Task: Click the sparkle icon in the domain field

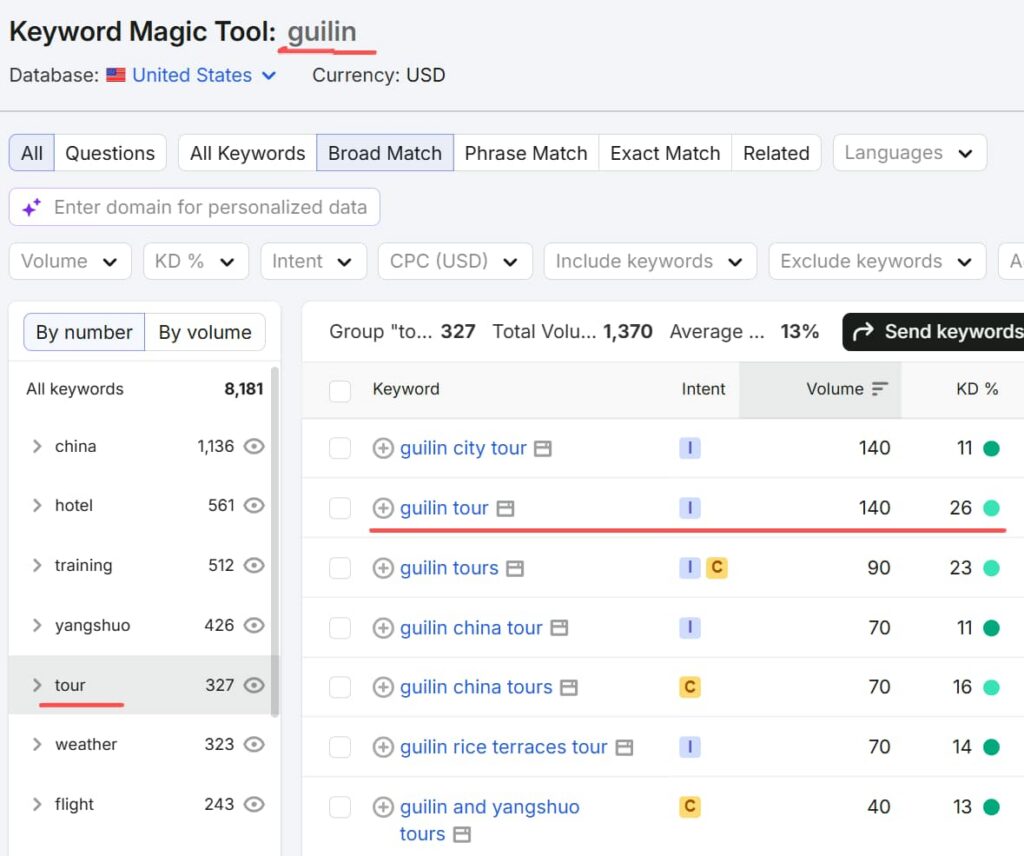Action: click(31, 208)
